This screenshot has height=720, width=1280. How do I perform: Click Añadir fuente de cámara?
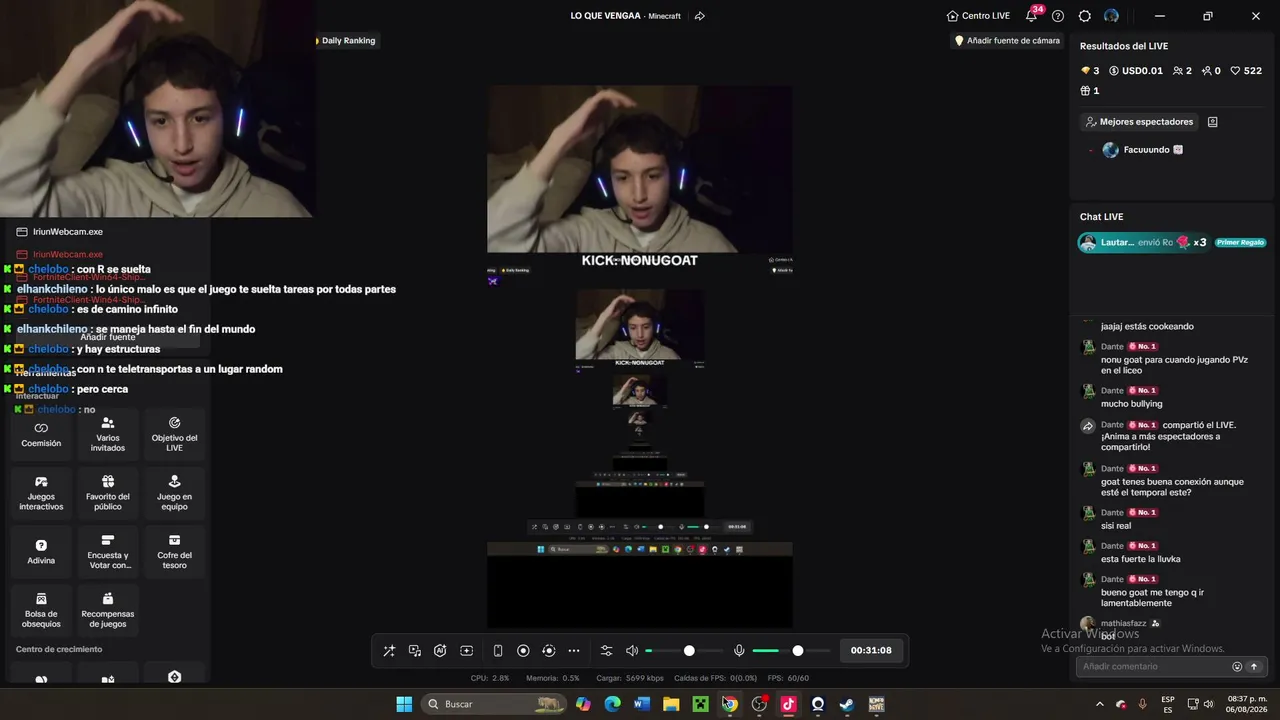point(1007,41)
